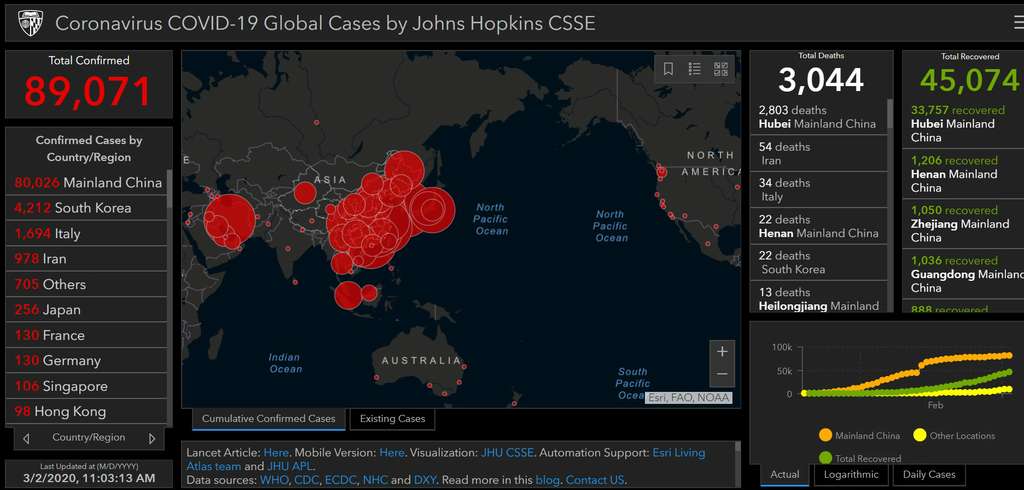Open the hamburger menu at top right
This screenshot has height=490, width=1024.
click(x=1017, y=23)
